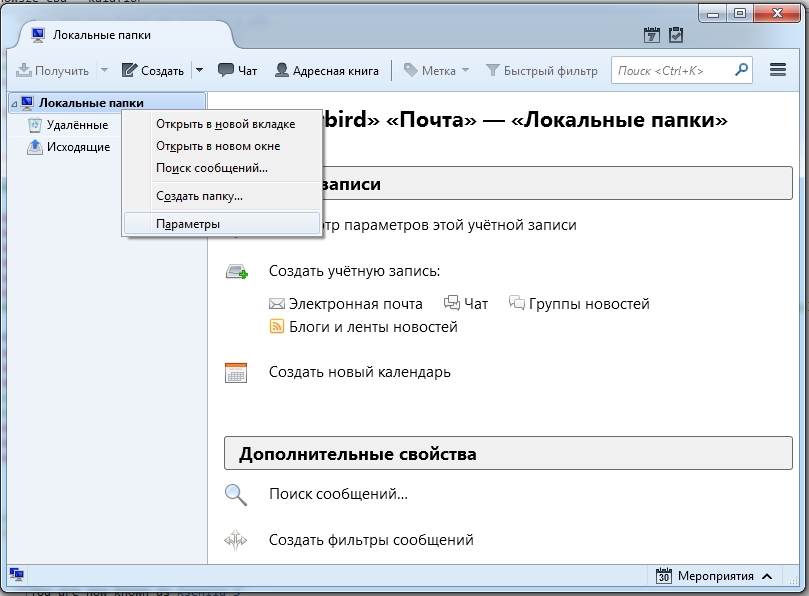Open the calendar tab icon
809x596 pixels.
(x=652, y=35)
